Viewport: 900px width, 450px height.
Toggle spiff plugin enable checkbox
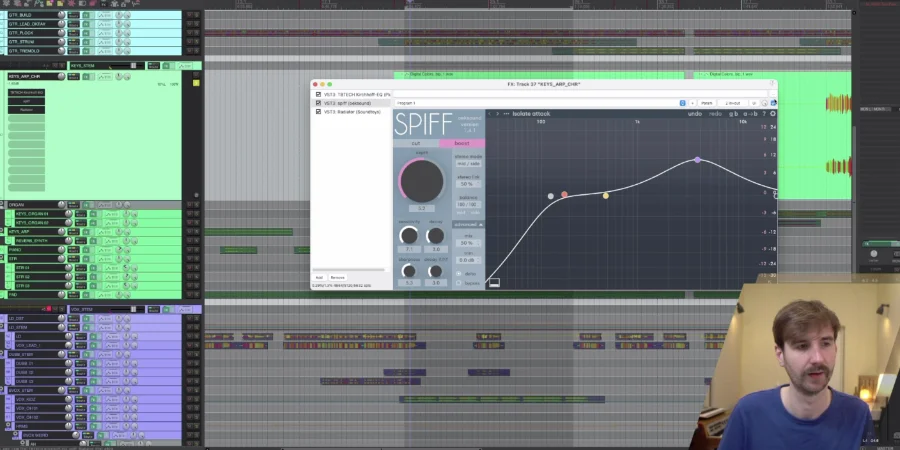[318, 103]
